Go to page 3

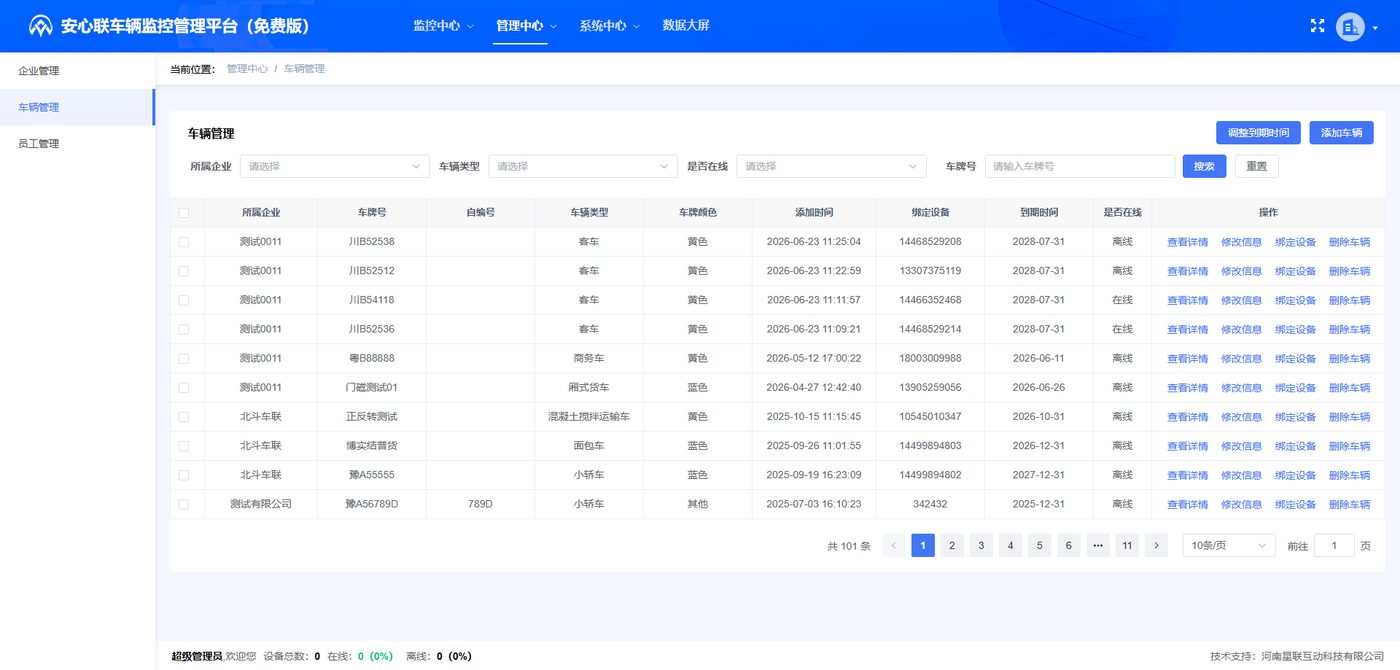pyautogui.click(x=981, y=545)
